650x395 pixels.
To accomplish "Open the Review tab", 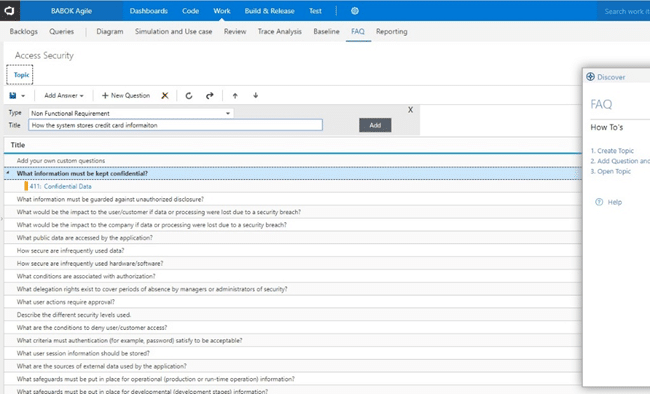I will (x=235, y=32).
